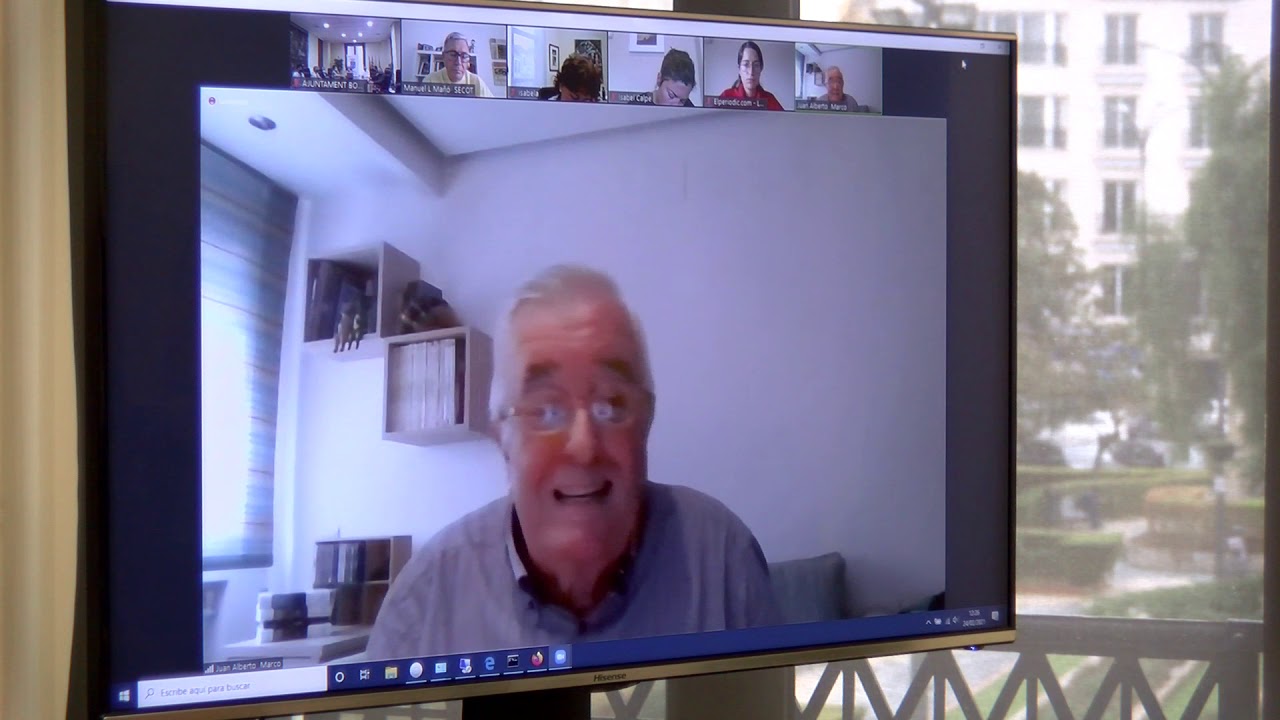This screenshot has height=720, width=1280.
Task: Open Task View from the taskbar
Action: (364, 675)
